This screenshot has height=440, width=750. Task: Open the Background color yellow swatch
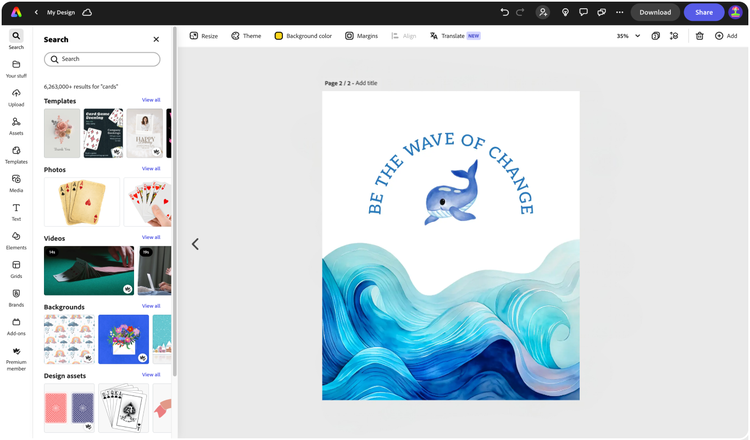[278, 36]
